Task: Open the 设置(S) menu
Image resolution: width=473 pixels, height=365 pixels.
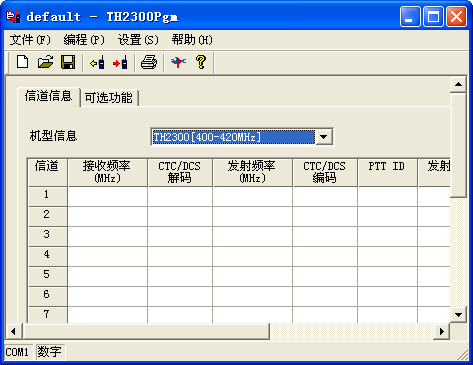Action: 138,40
